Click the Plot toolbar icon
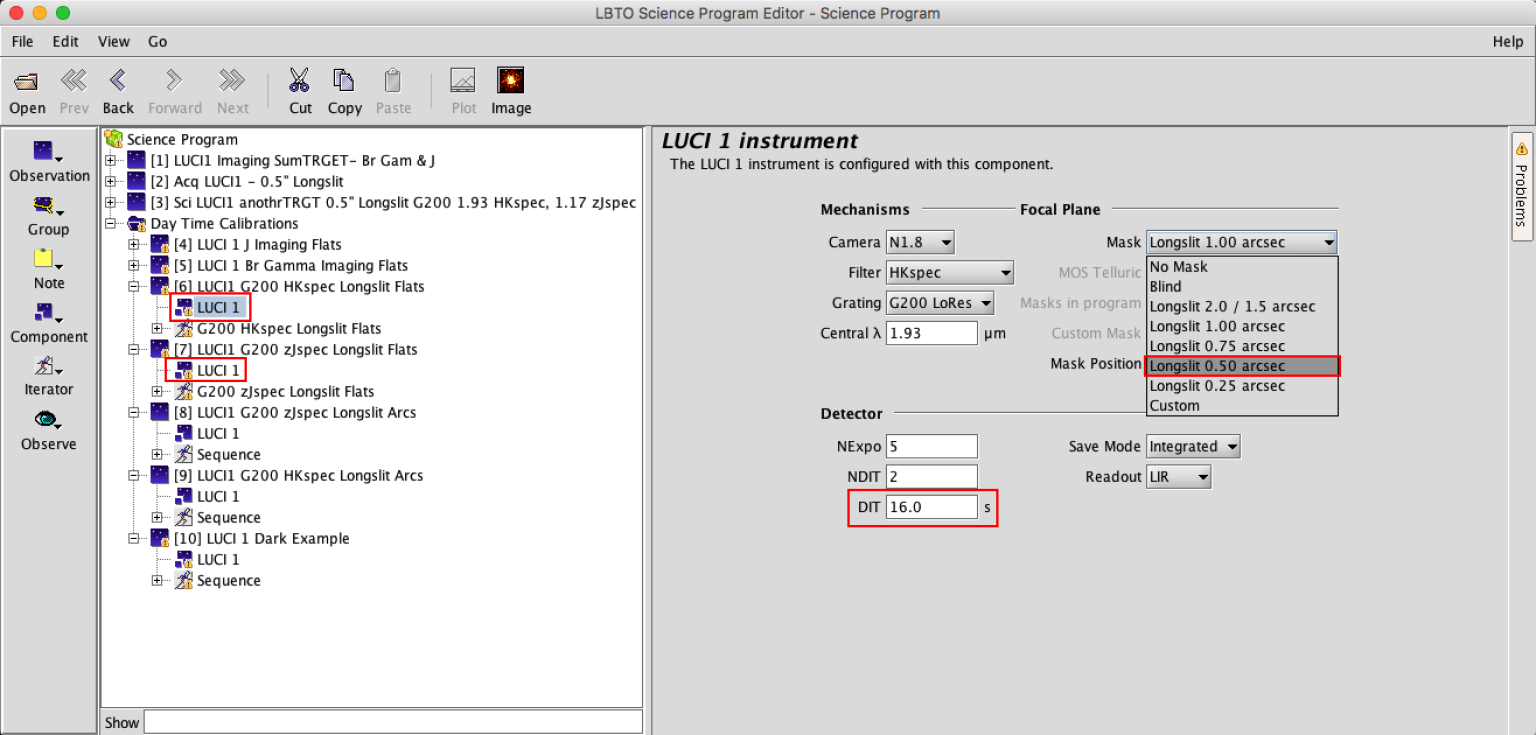 (x=463, y=80)
